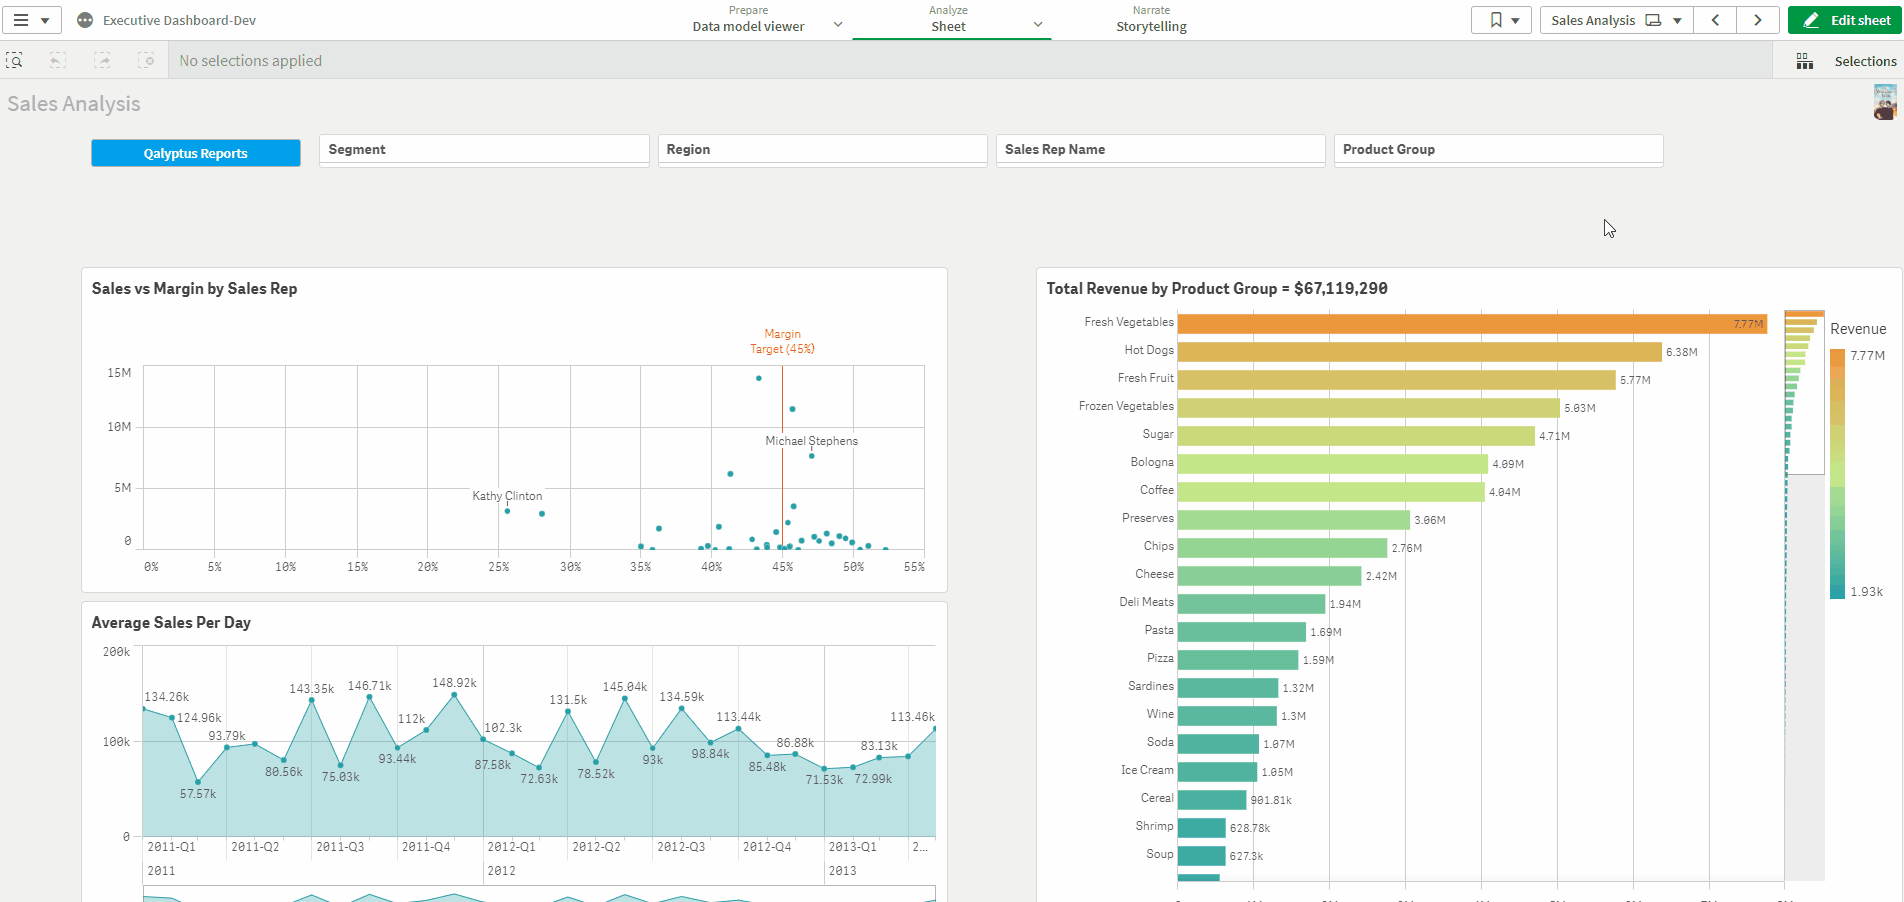Expand the bookmark dropdown arrow
Screen dimensions: 1904x902
click(1514, 19)
